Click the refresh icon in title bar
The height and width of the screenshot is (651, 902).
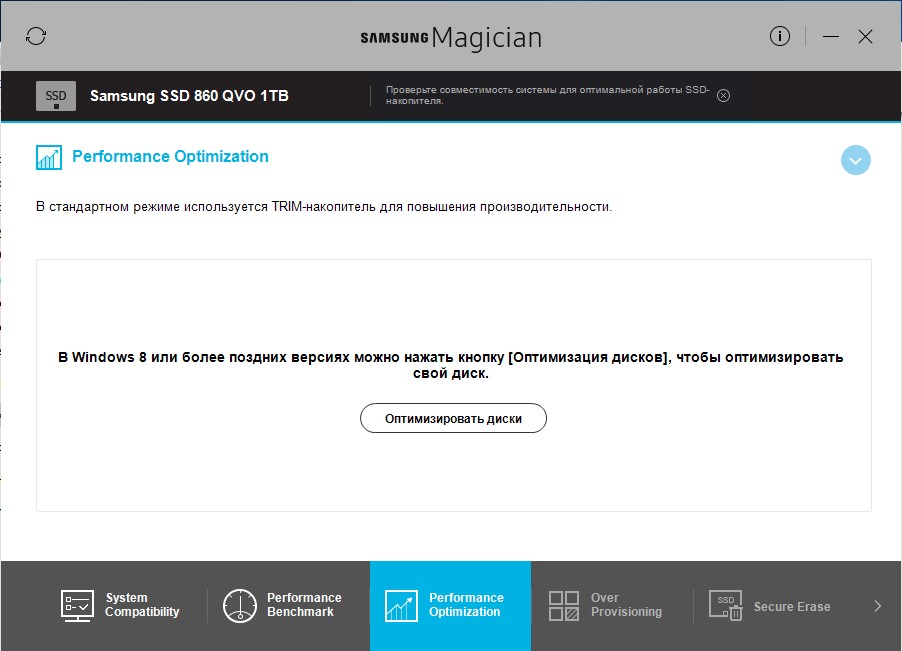pos(36,36)
